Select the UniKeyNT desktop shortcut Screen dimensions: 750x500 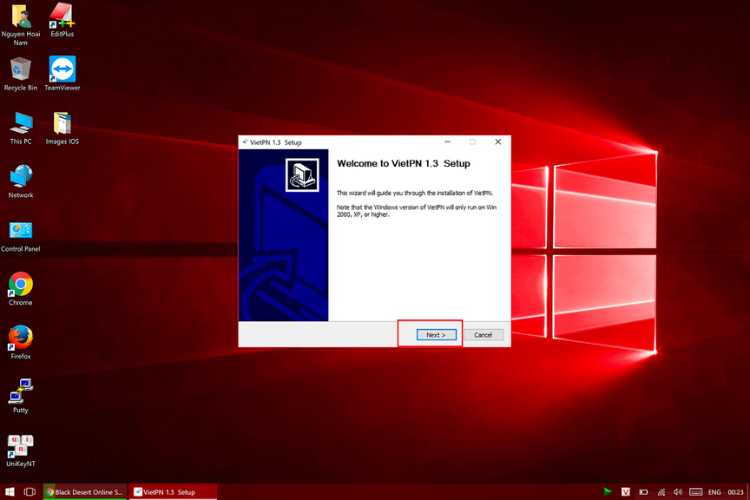click(21, 450)
